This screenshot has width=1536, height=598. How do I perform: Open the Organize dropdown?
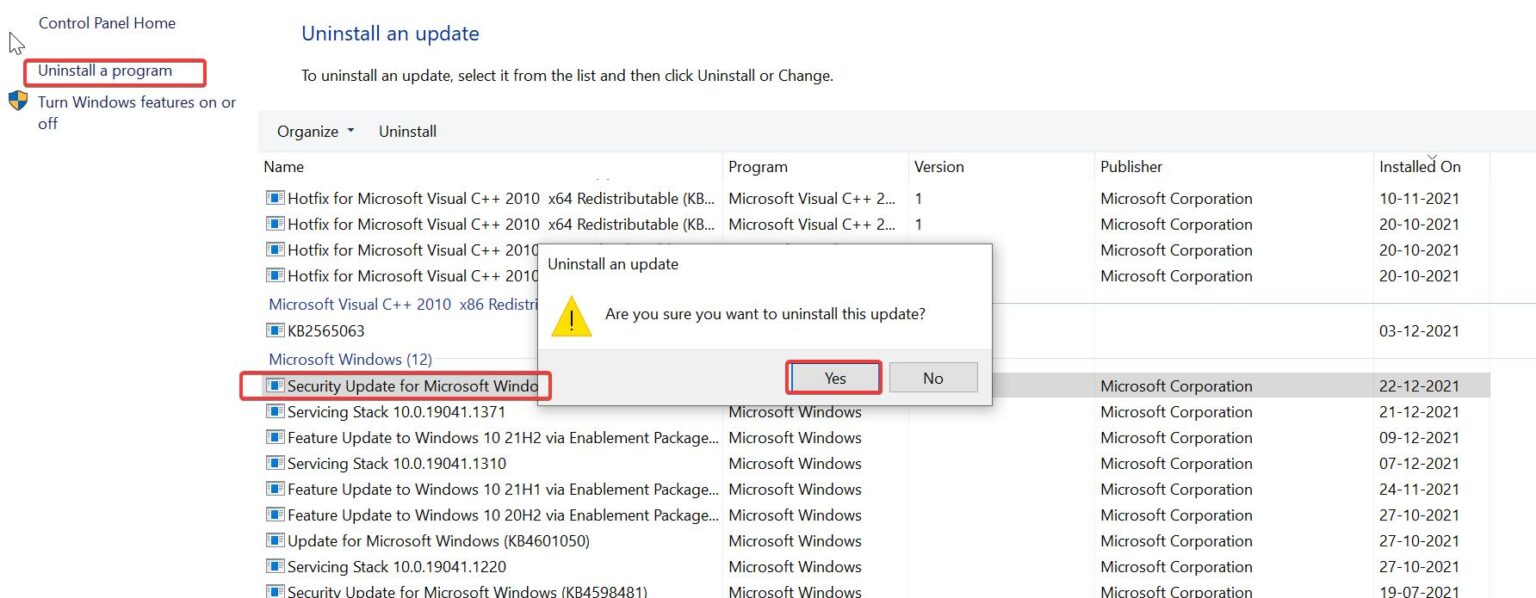coord(313,131)
